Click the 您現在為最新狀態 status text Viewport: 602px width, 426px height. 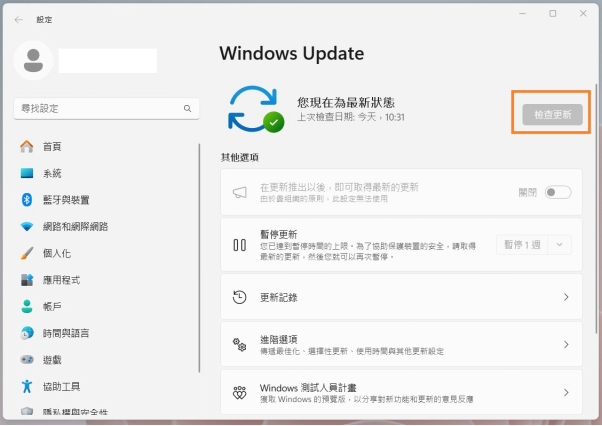coord(346,102)
